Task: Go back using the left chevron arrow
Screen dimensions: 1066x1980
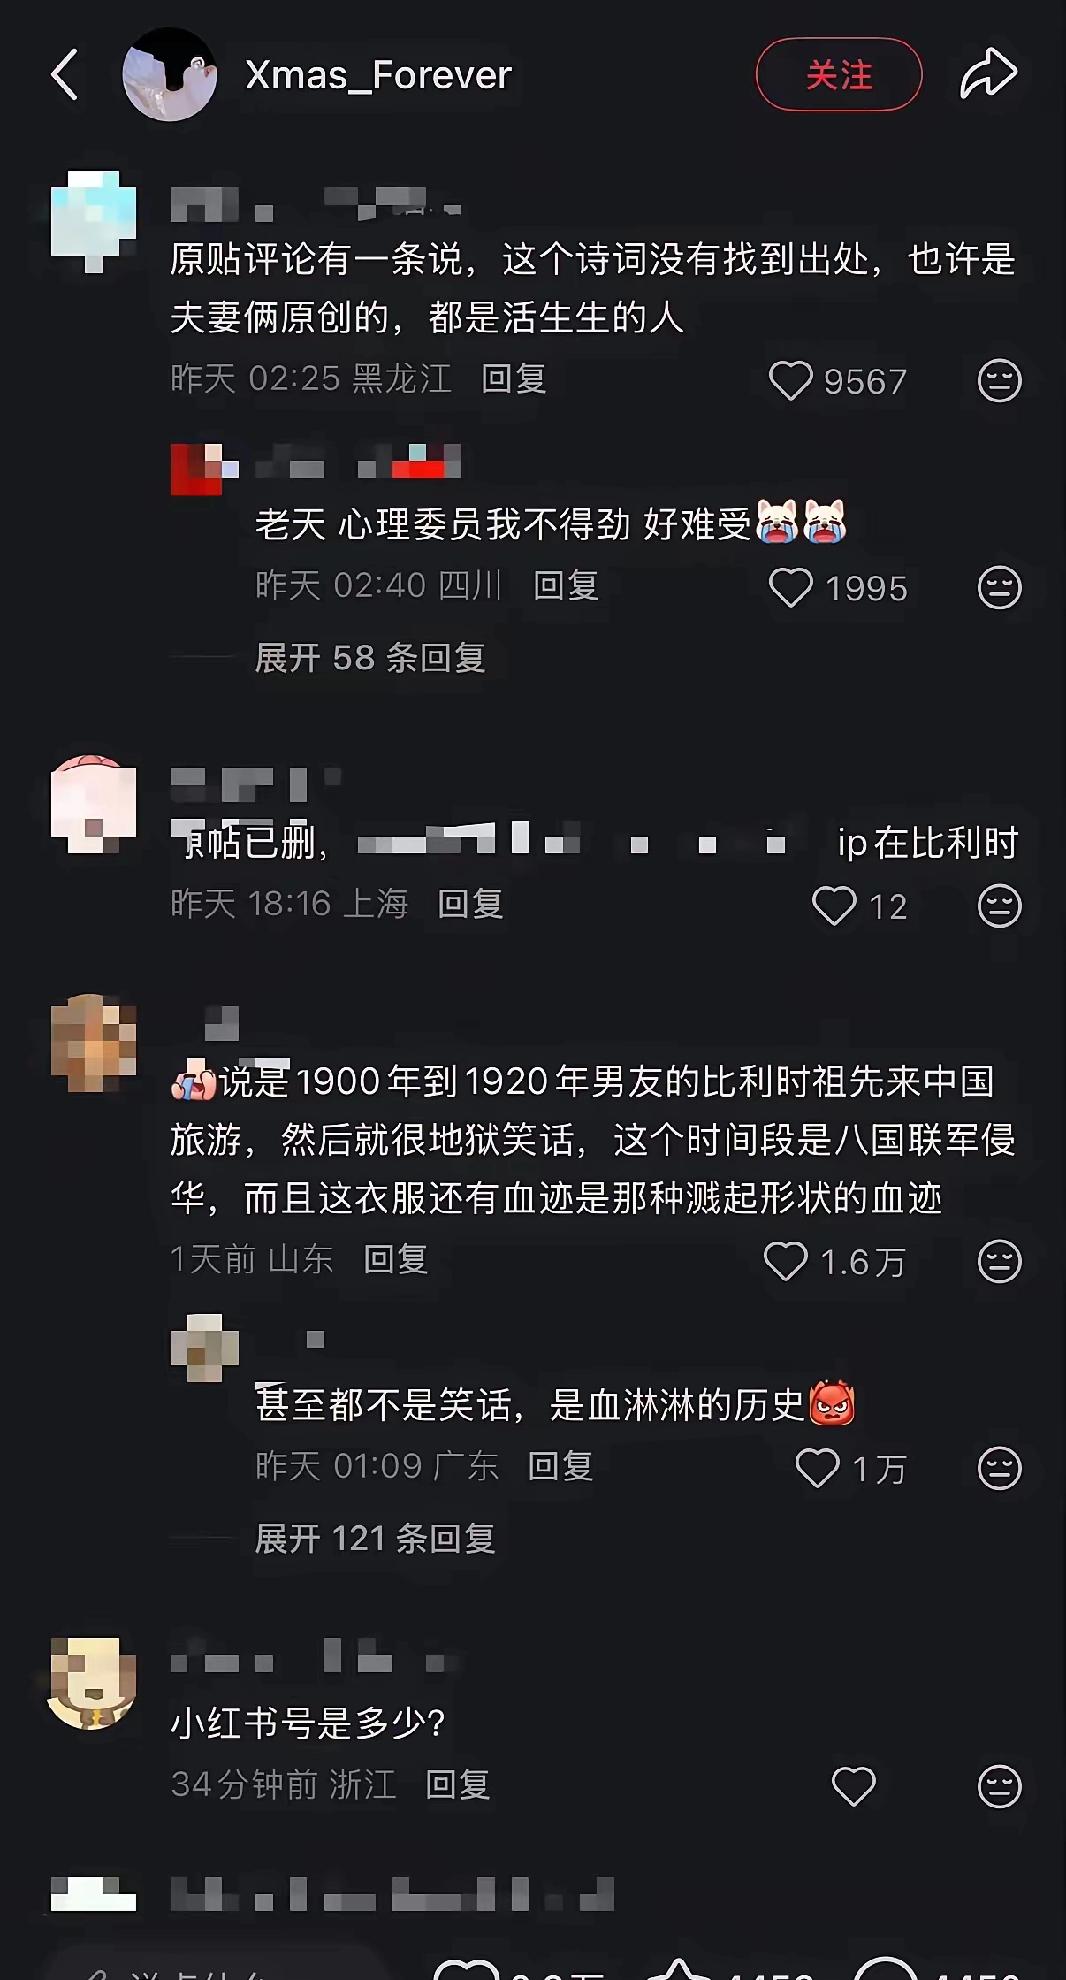Action: pos(65,76)
